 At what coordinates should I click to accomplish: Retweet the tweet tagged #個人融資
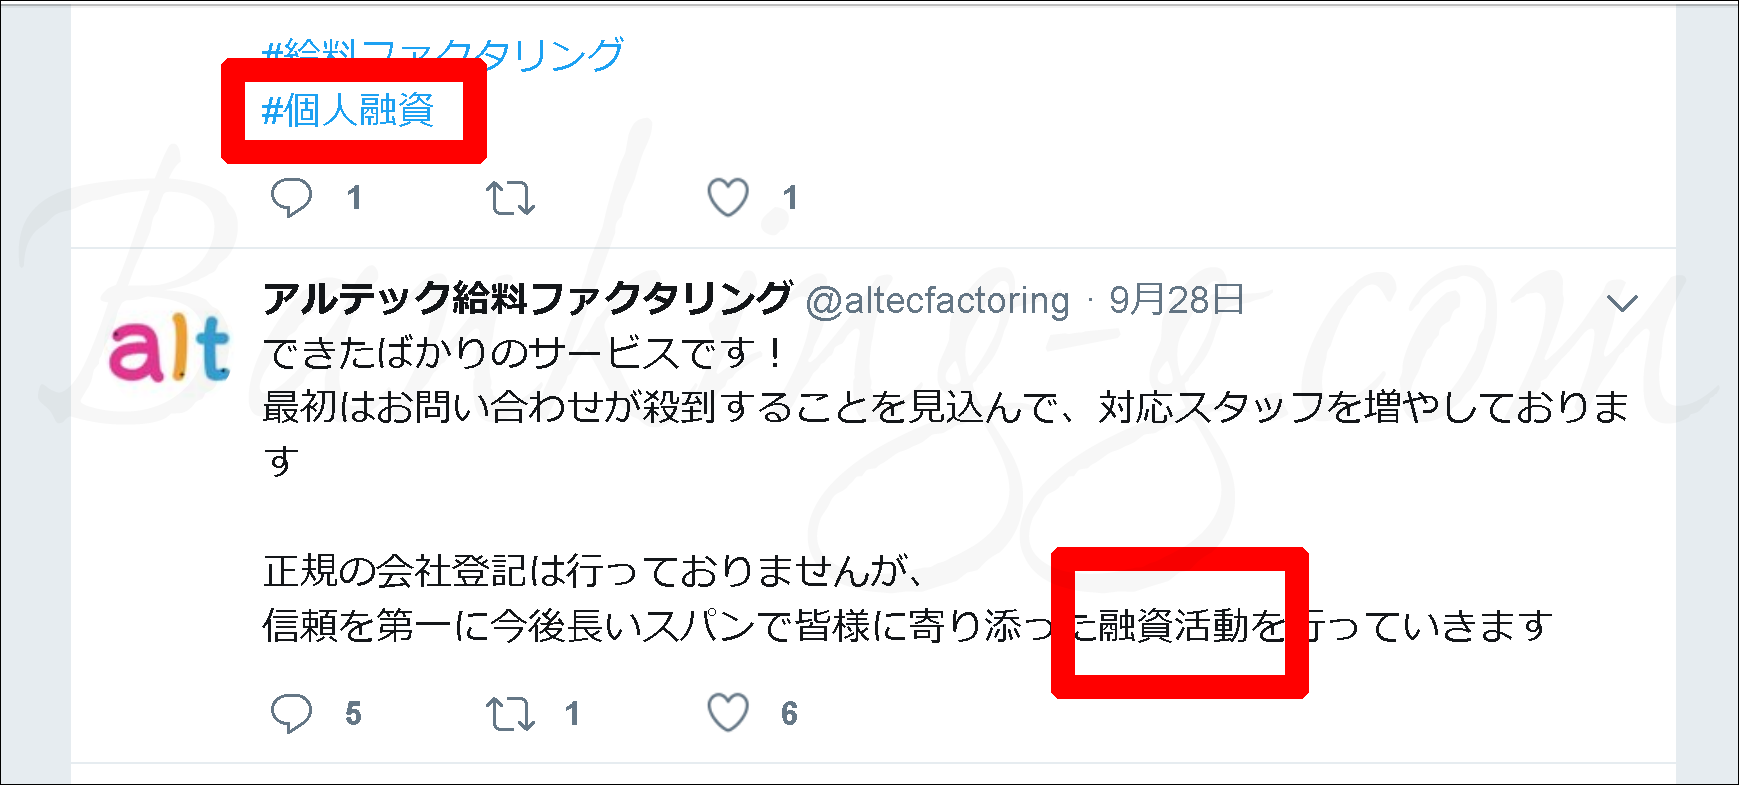(510, 198)
